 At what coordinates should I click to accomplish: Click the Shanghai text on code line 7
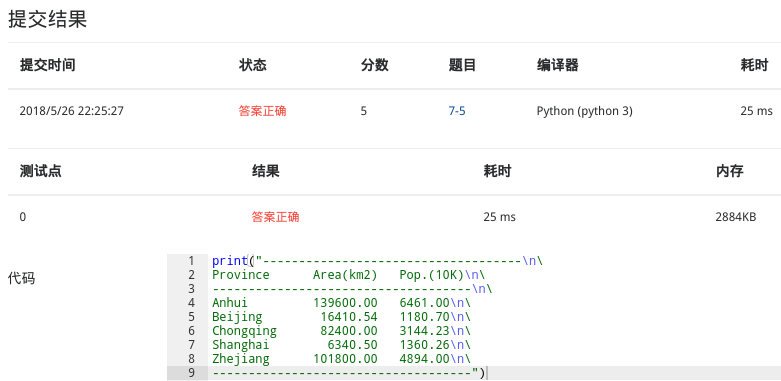(241, 345)
